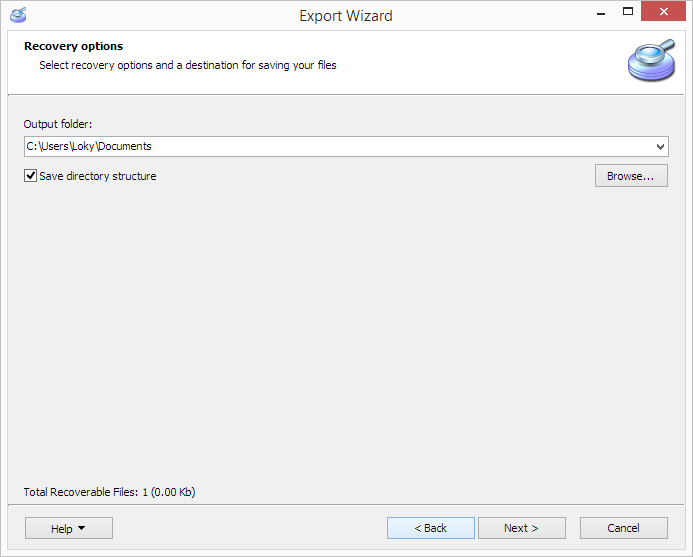Toggle the Save directory structure checkbox
The image size is (693, 557).
tap(30, 175)
